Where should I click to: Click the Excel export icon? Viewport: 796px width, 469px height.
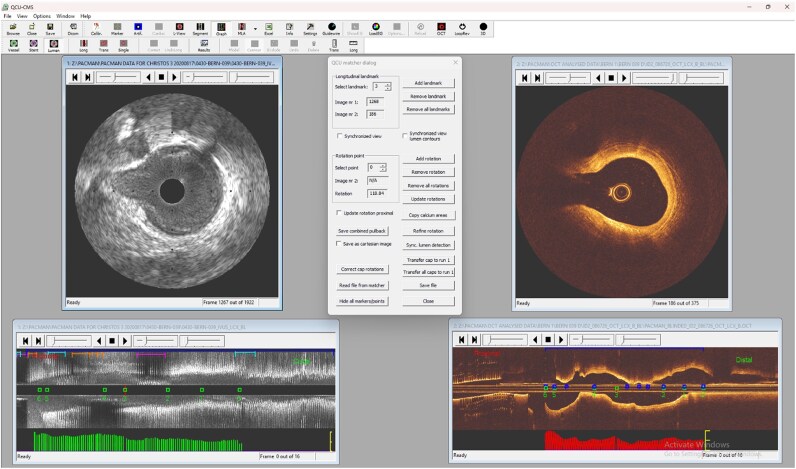click(269, 29)
